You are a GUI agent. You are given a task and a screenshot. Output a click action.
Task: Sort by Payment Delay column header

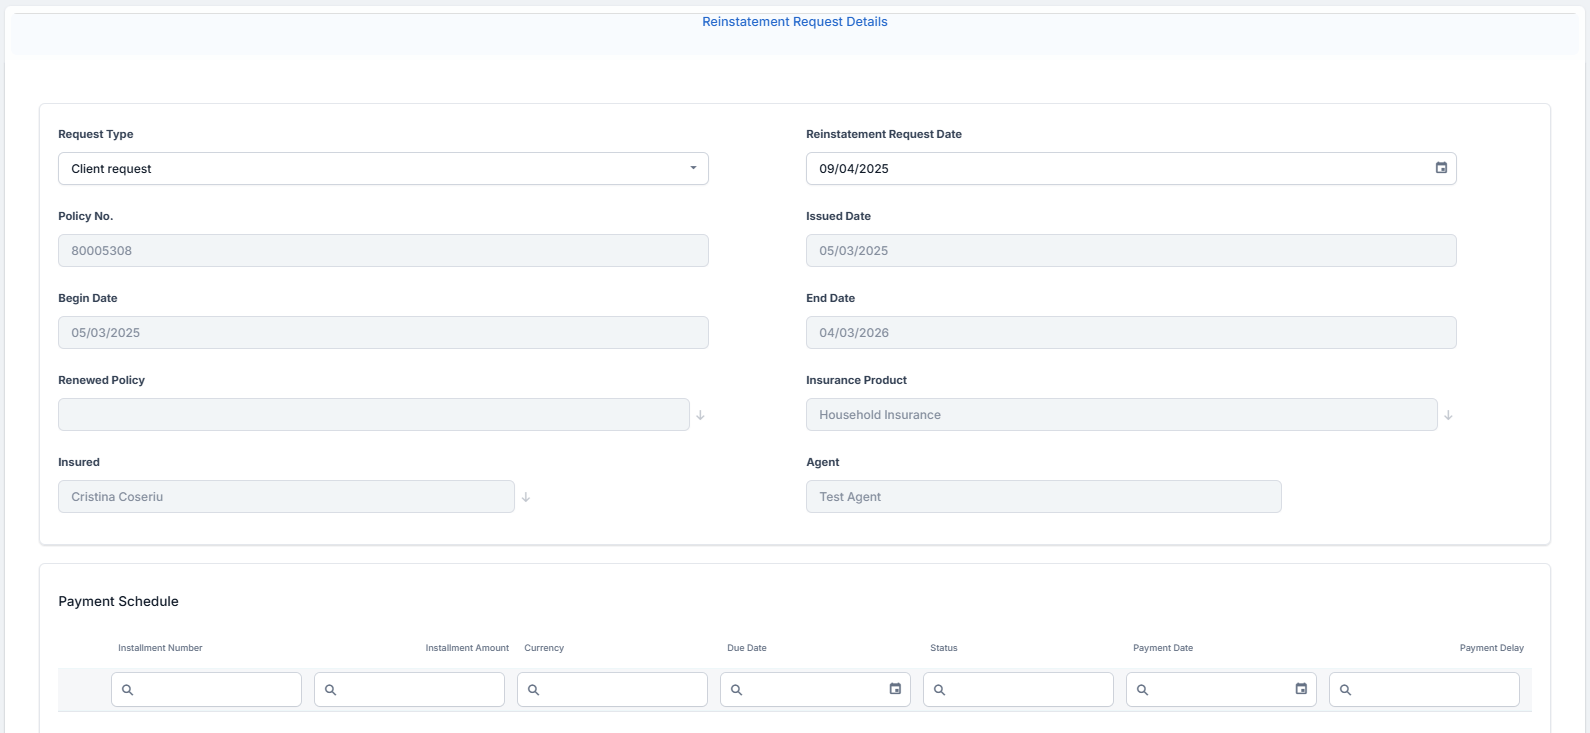pyautogui.click(x=1491, y=648)
